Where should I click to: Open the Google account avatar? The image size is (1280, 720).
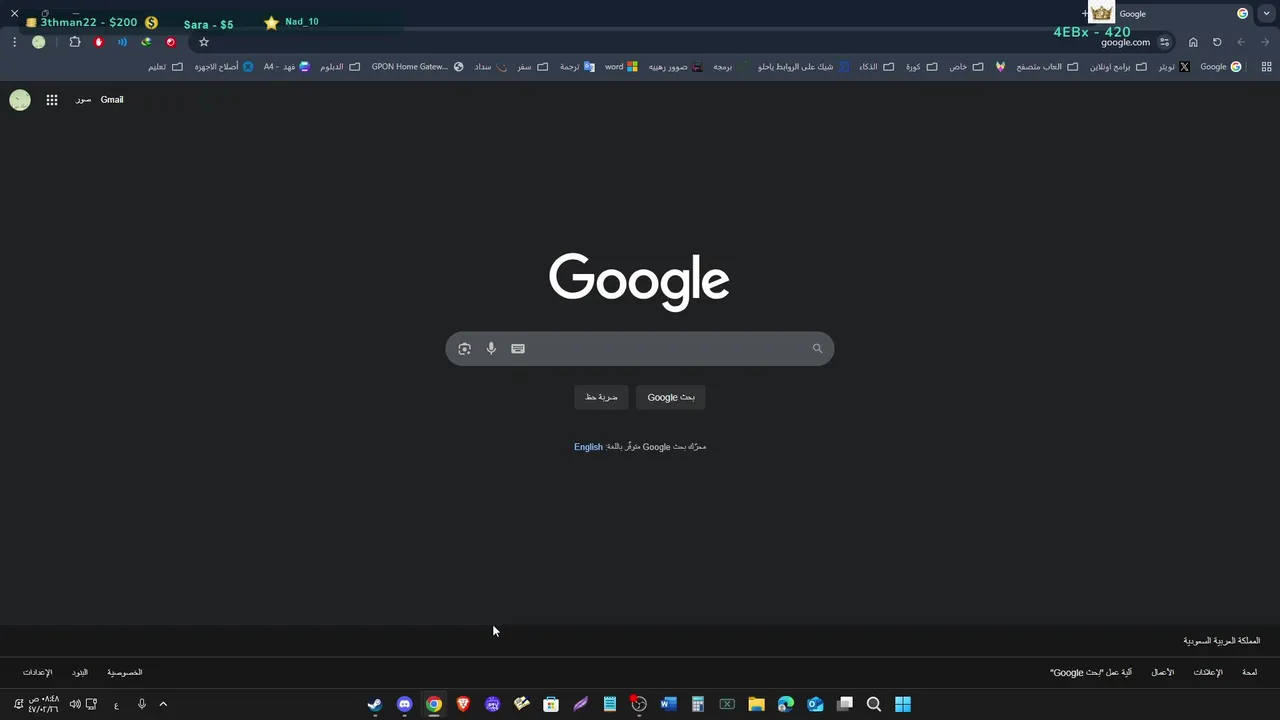tap(20, 100)
